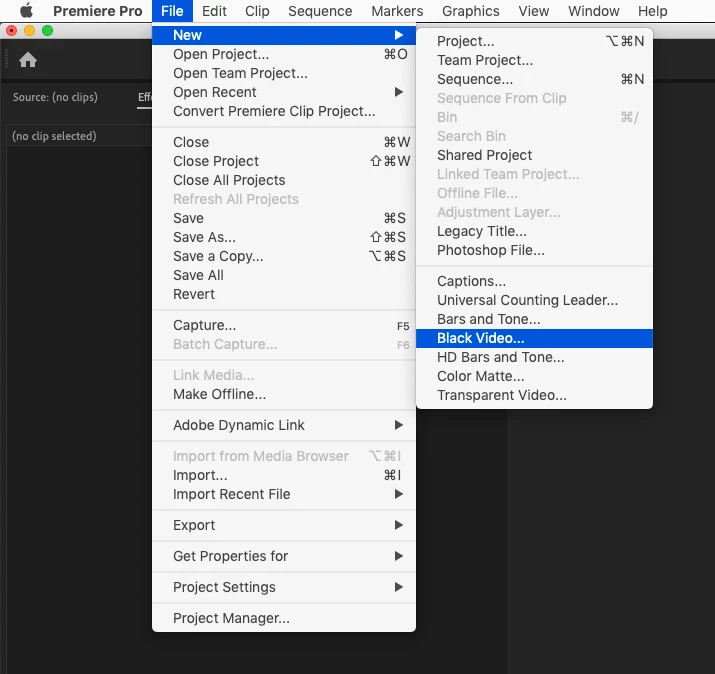
Task: Select Make Offline...
Action: click(284, 394)
